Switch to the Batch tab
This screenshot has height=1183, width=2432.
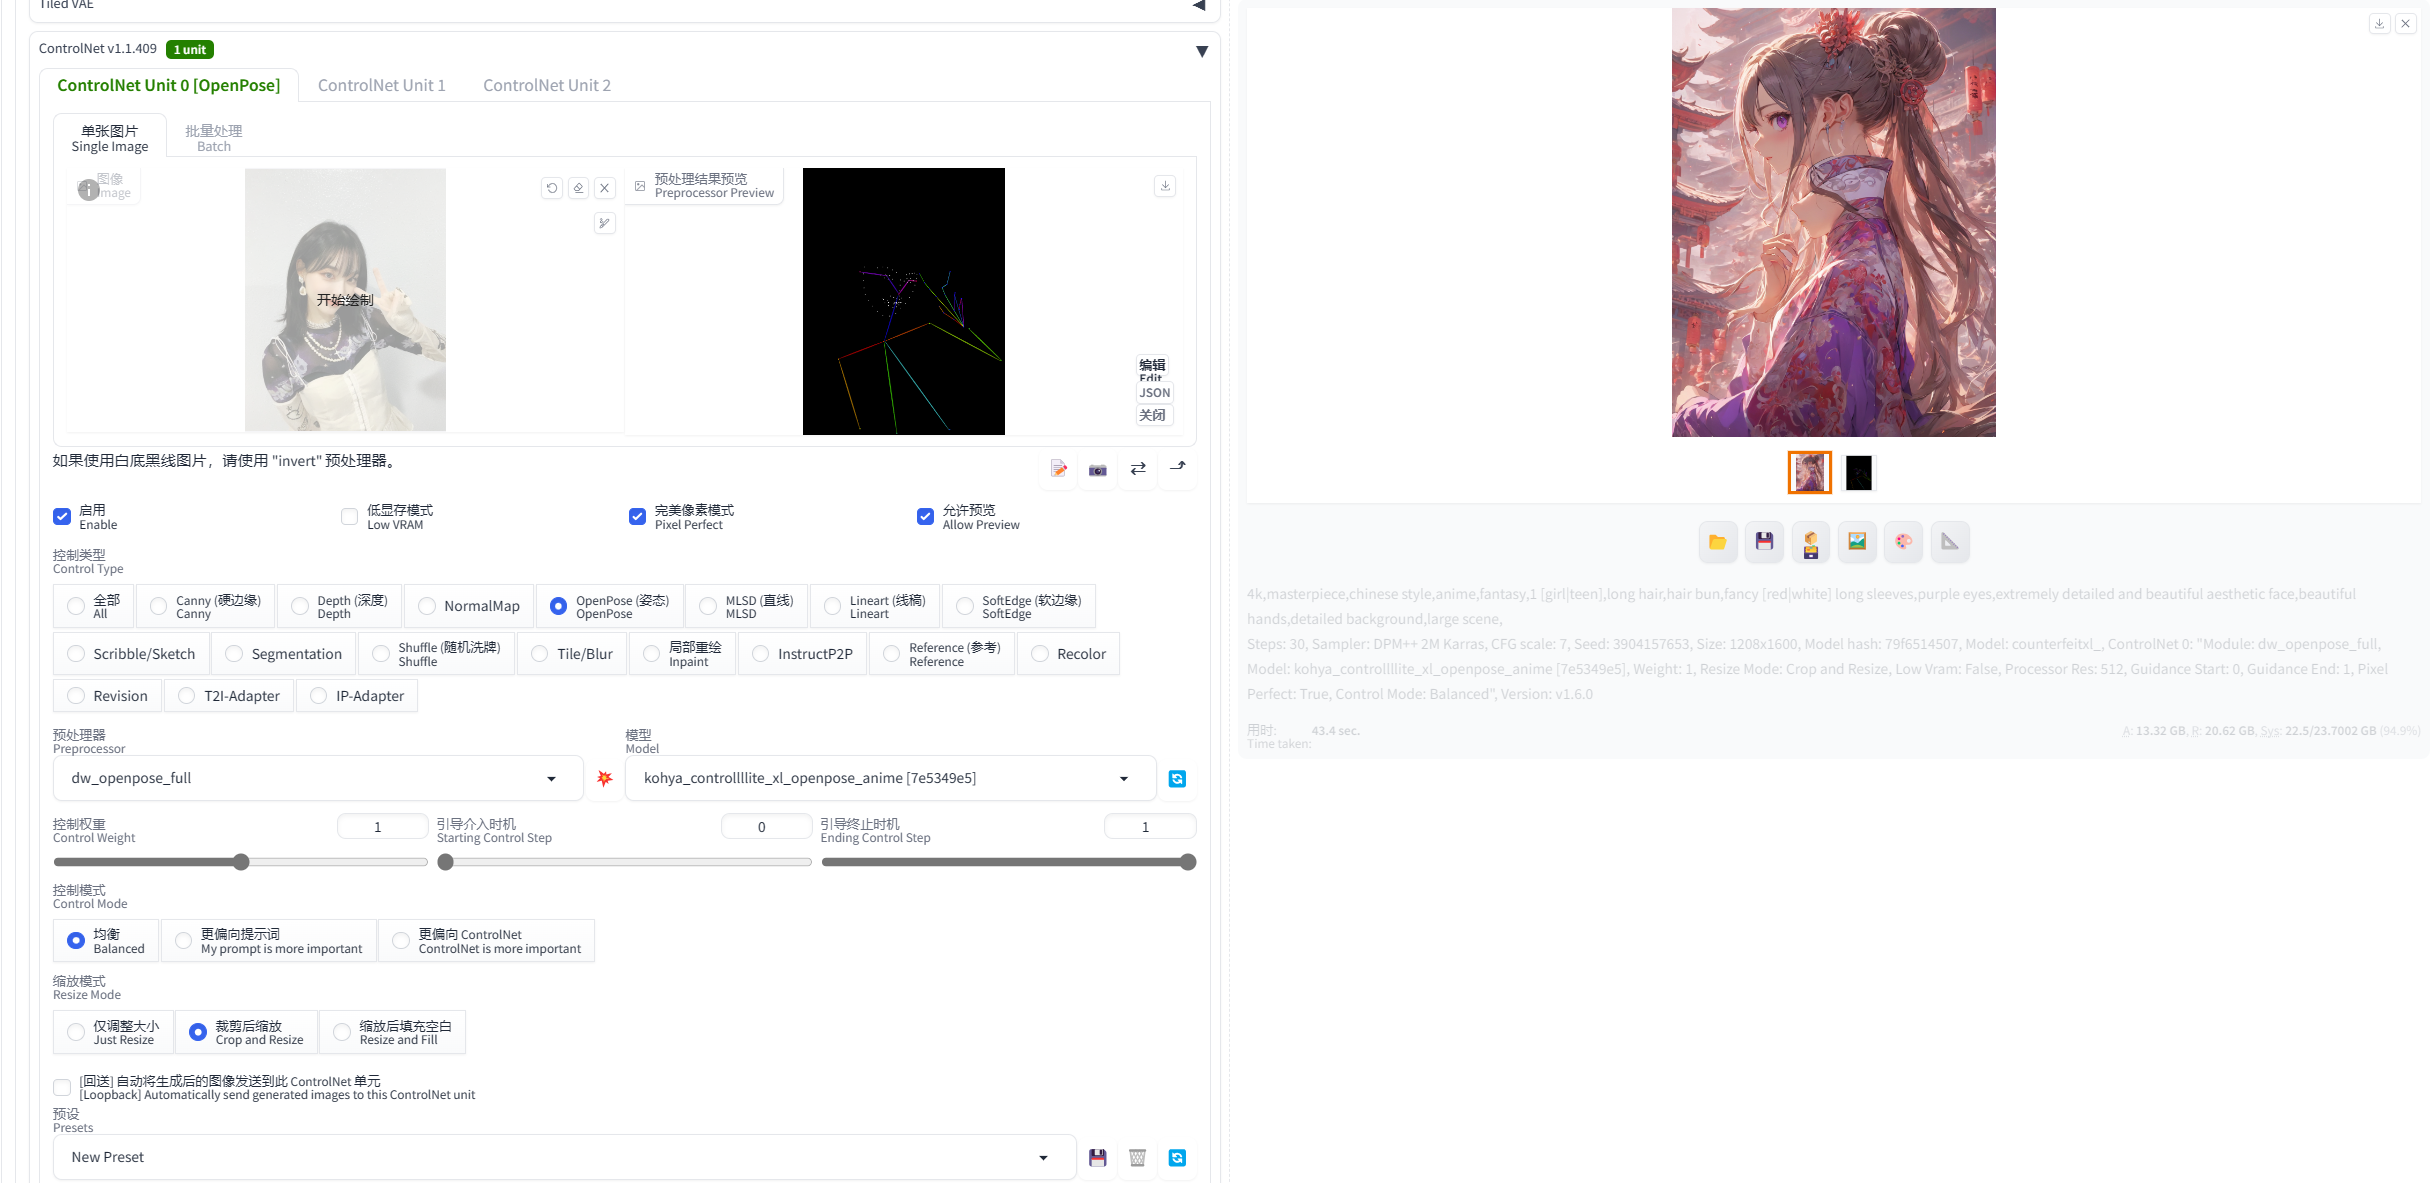click(x=213, y=136)
